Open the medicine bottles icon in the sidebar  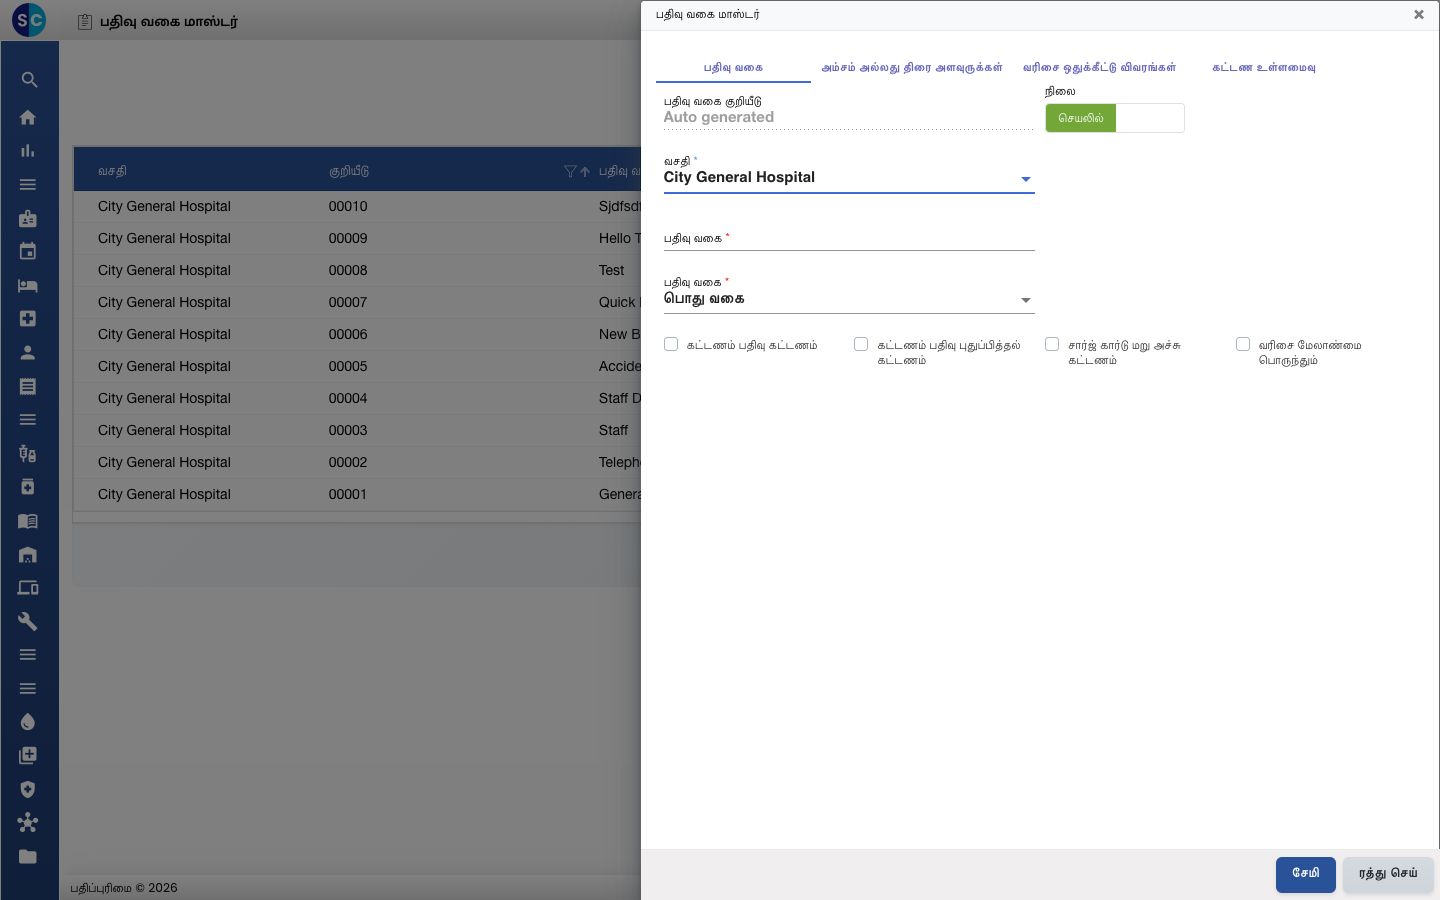coord(28,453)
